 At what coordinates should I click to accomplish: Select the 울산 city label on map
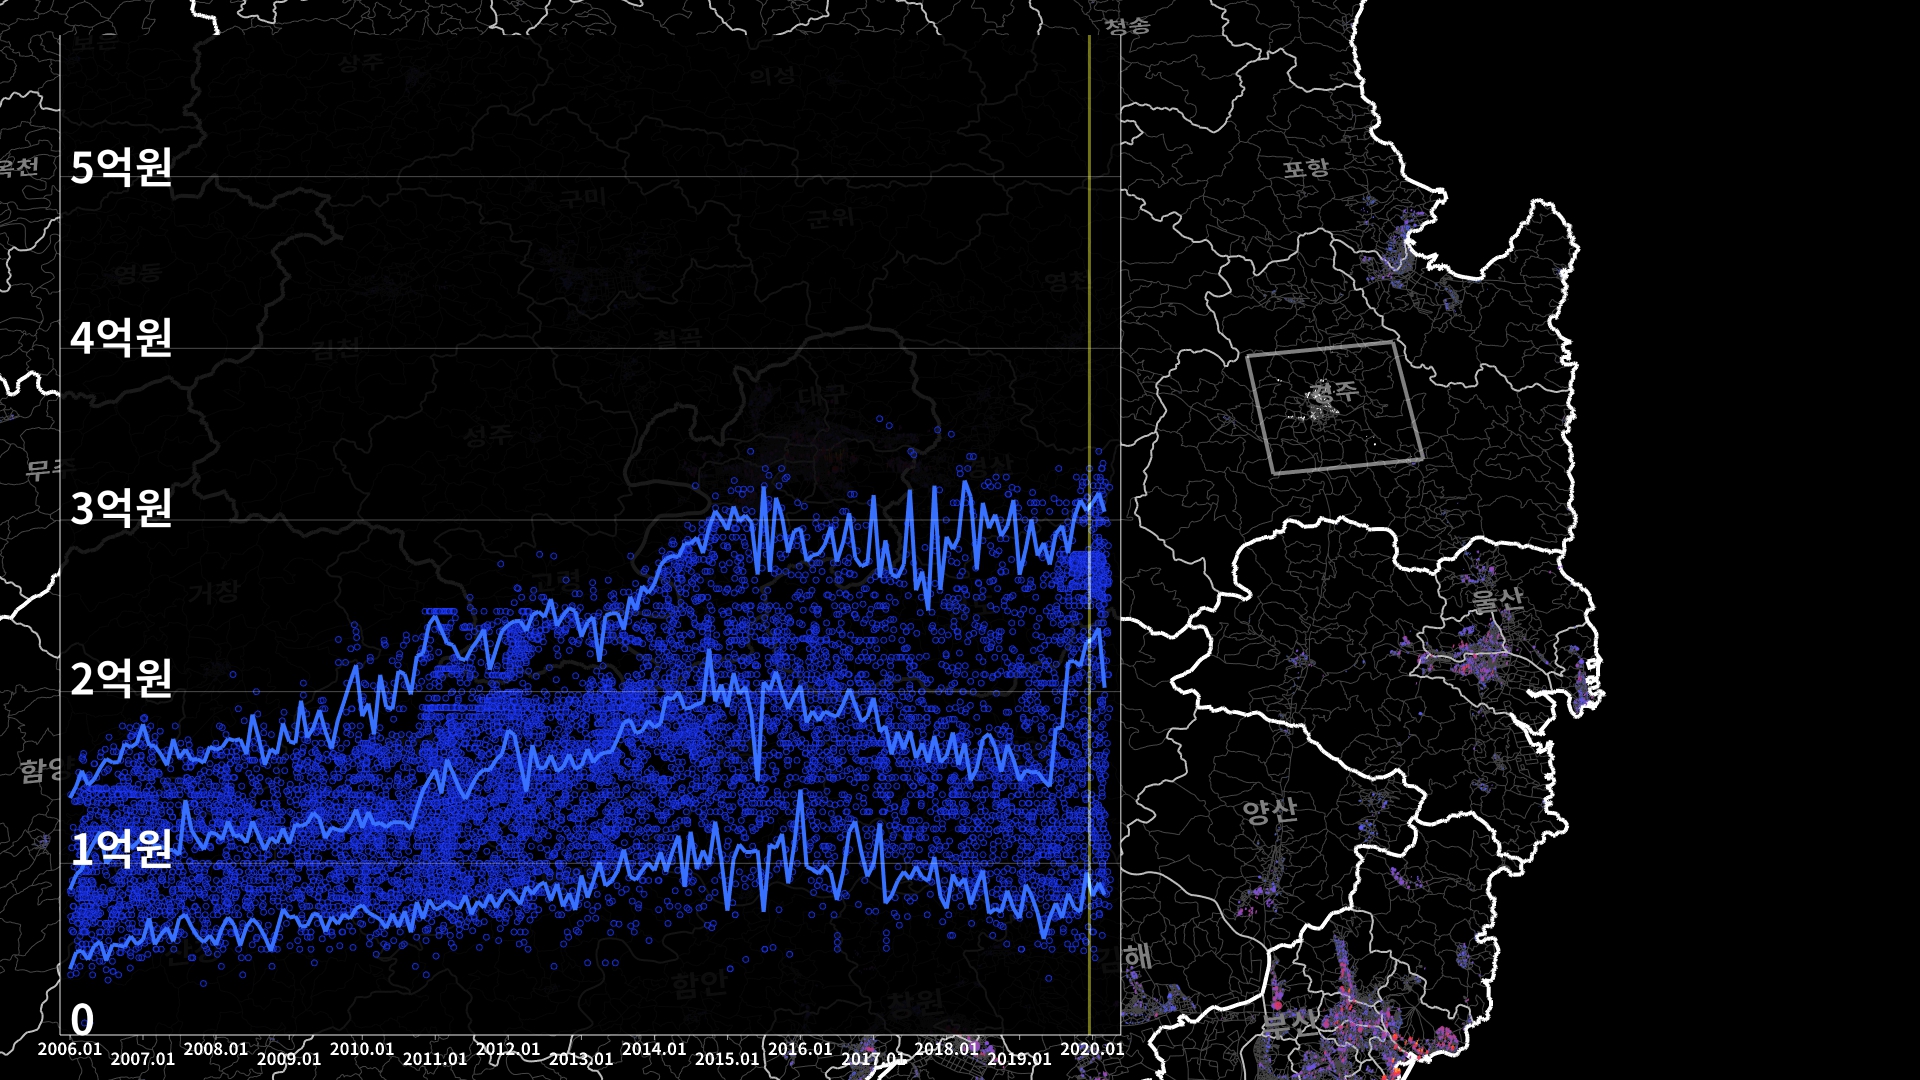click(x=1497, y=600)
